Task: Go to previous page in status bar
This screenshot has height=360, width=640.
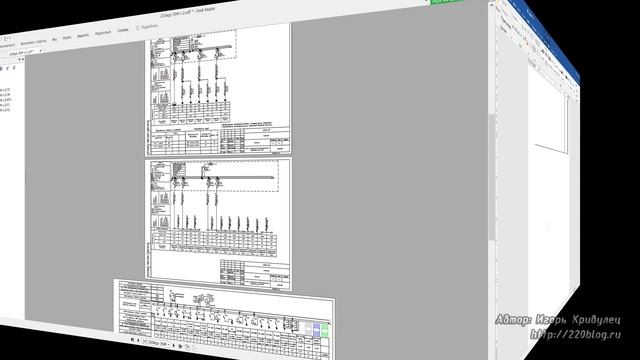Action: (138, 340)
